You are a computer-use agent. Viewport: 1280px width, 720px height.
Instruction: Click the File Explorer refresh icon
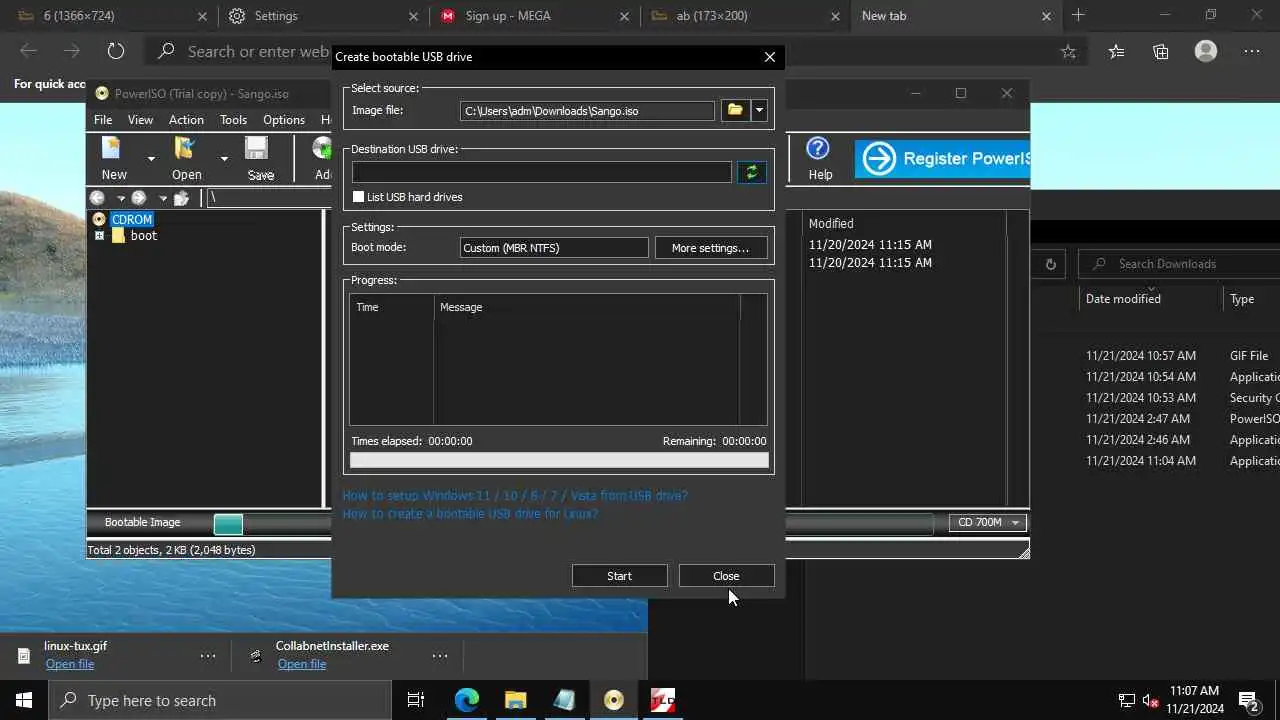click(x=1050, y=264)
